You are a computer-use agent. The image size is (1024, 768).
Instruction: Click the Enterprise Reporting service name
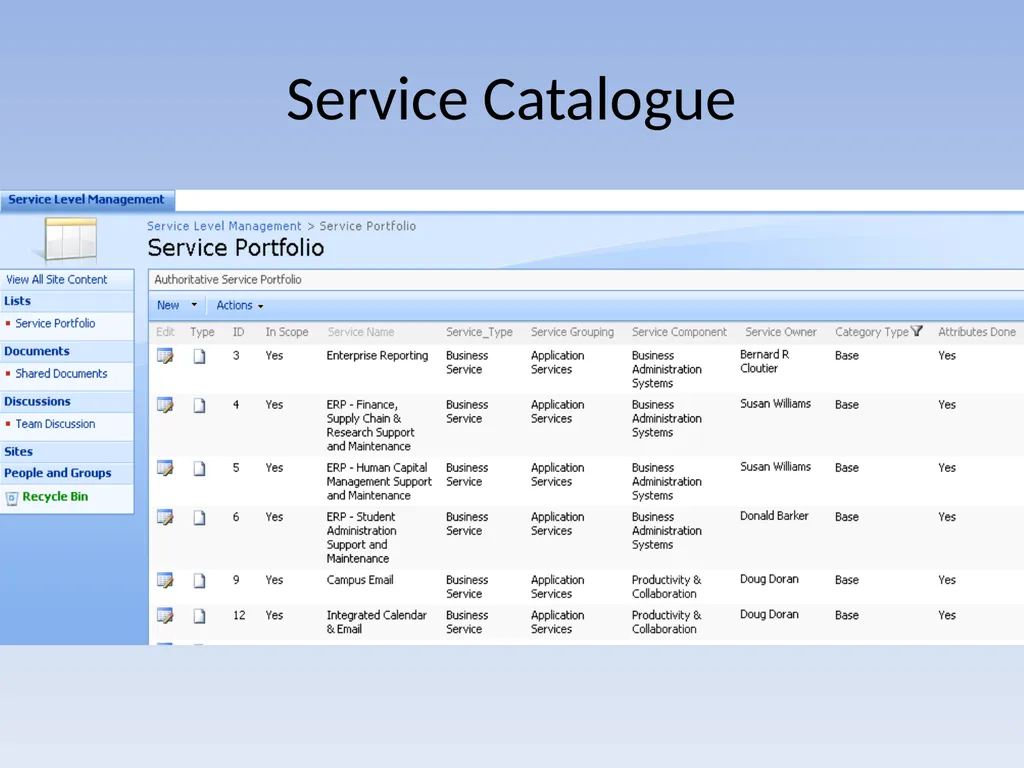(x=377, y=356)
